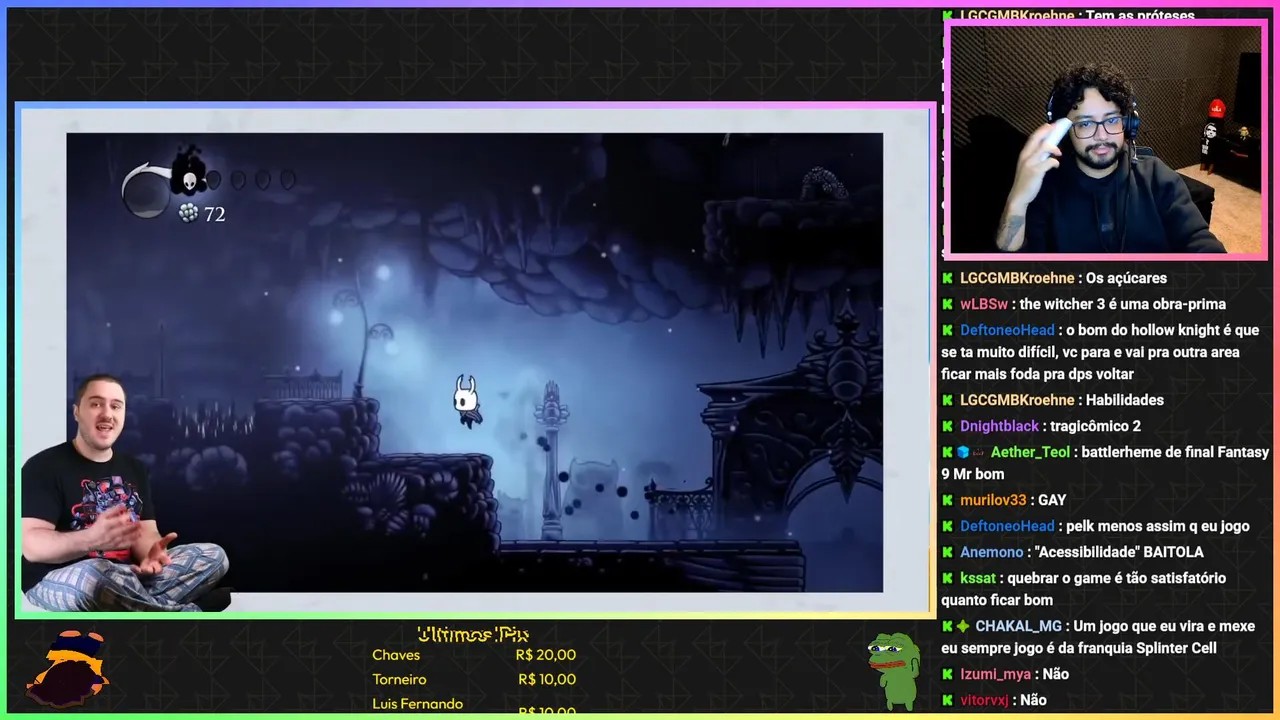This screenshot has width=1280, height=720.
Task: Click the Hollow Knight video frame
Action: coord(474,362)
